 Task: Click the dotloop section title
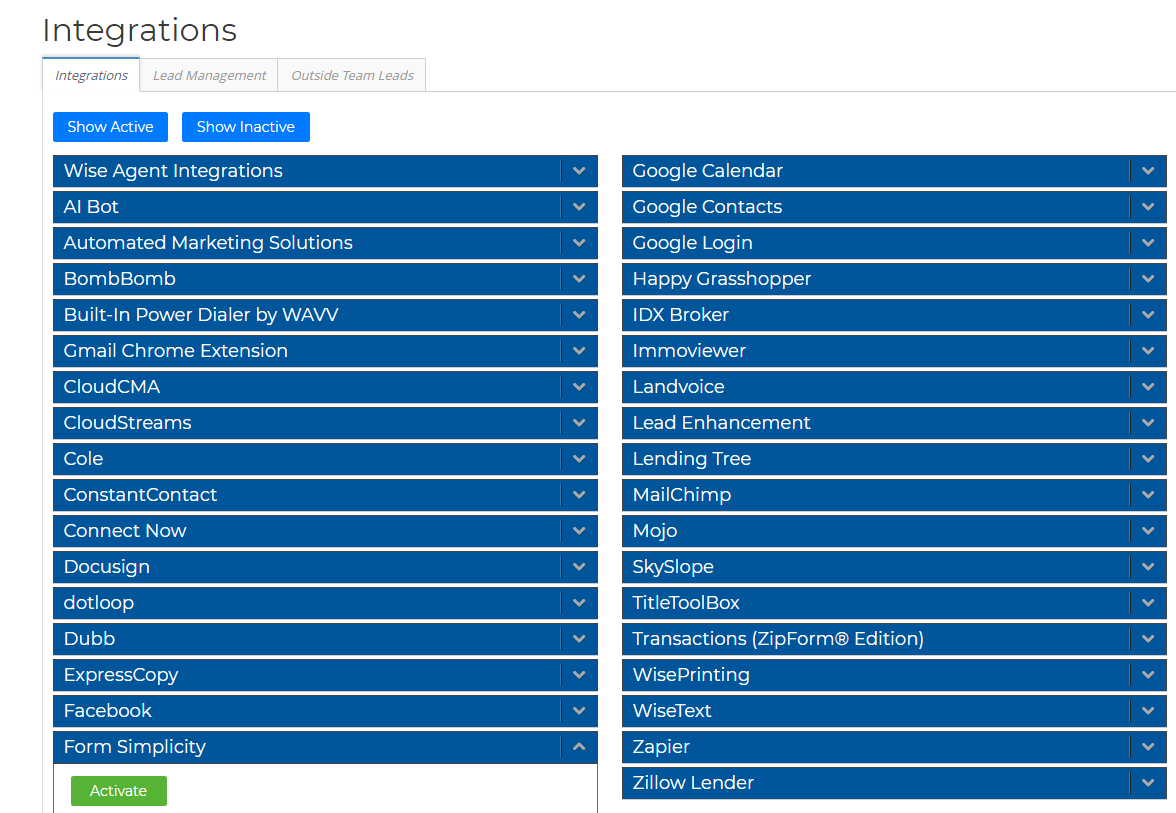coord(98,602)
